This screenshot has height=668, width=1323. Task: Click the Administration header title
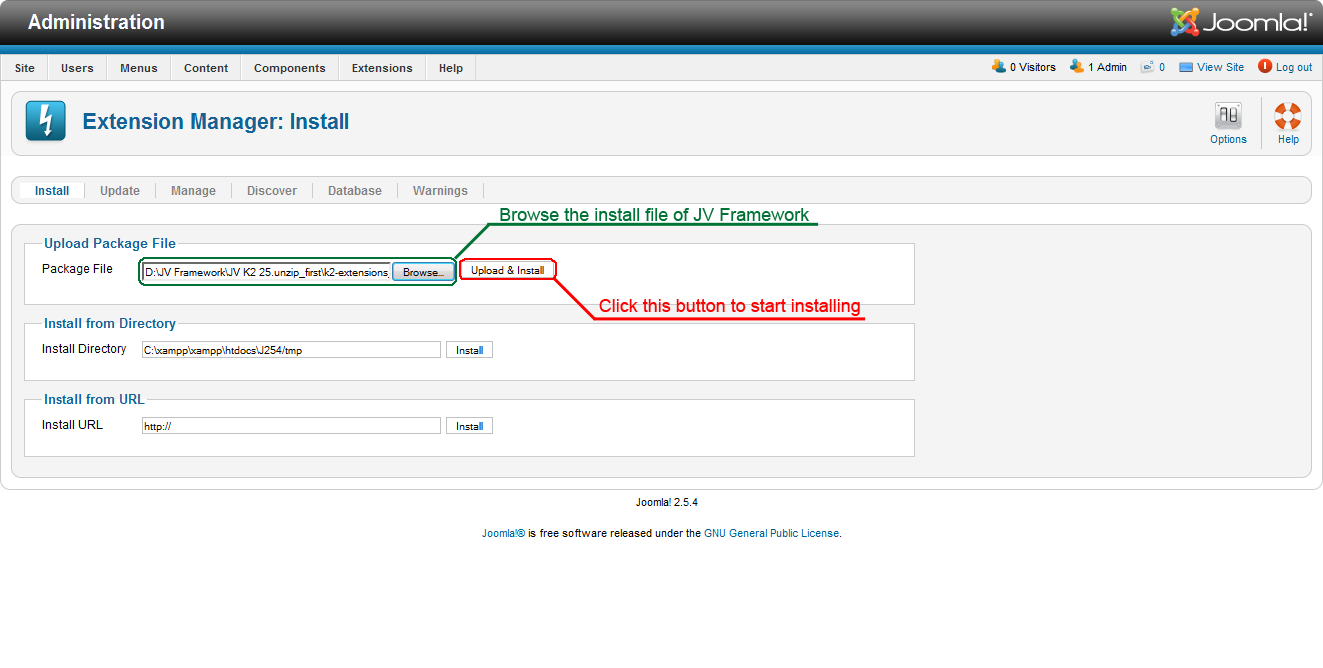pos(96,22)
